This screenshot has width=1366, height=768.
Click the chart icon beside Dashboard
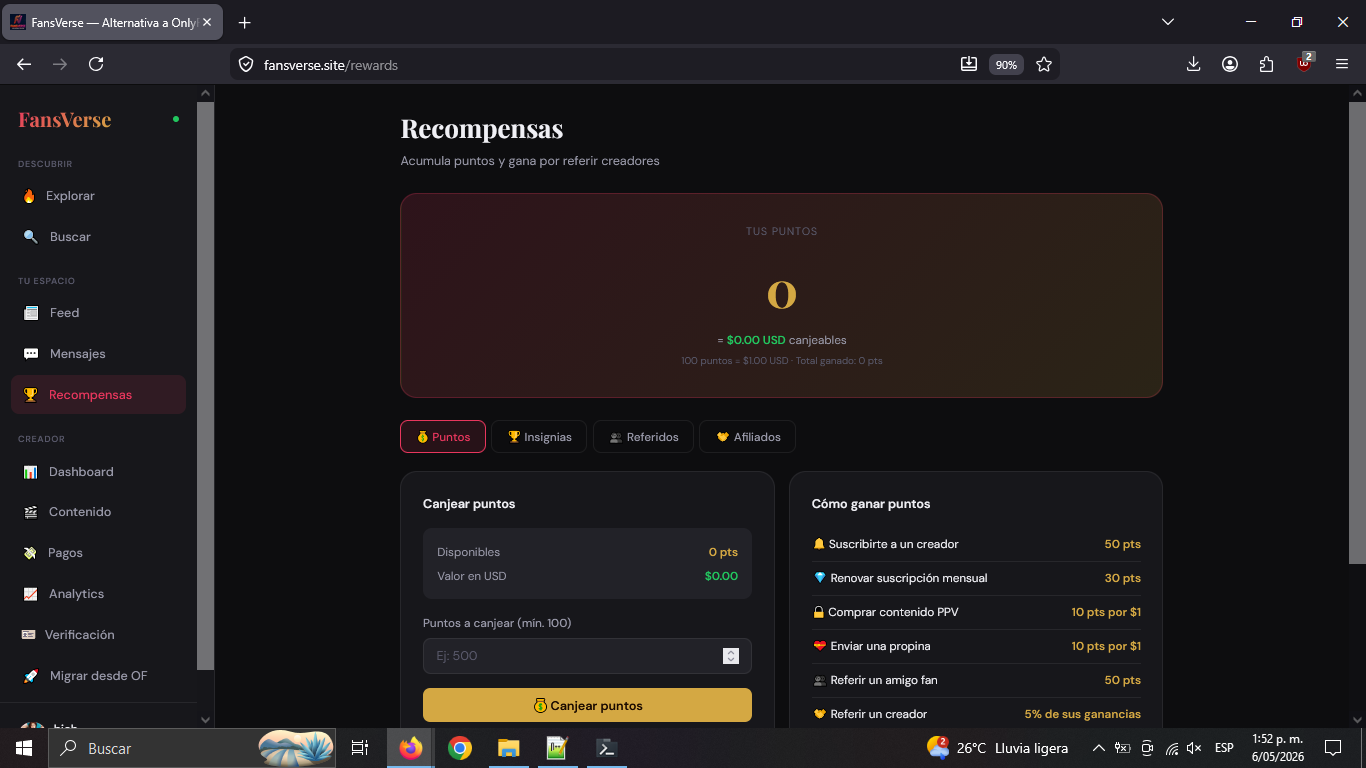click(x=30, y=472)
